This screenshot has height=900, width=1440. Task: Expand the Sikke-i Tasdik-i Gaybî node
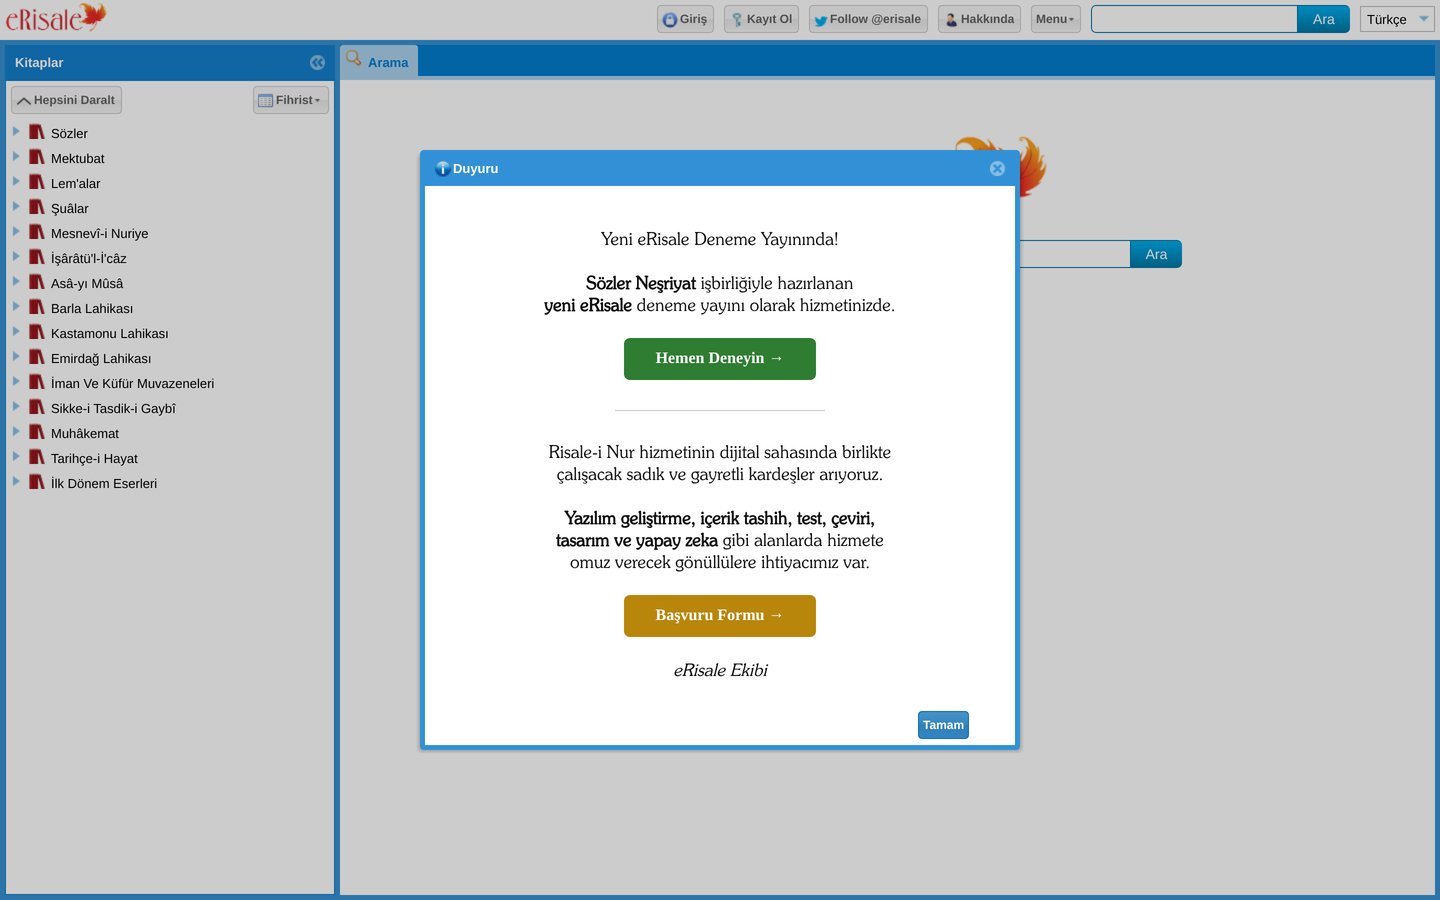(16, 406)
